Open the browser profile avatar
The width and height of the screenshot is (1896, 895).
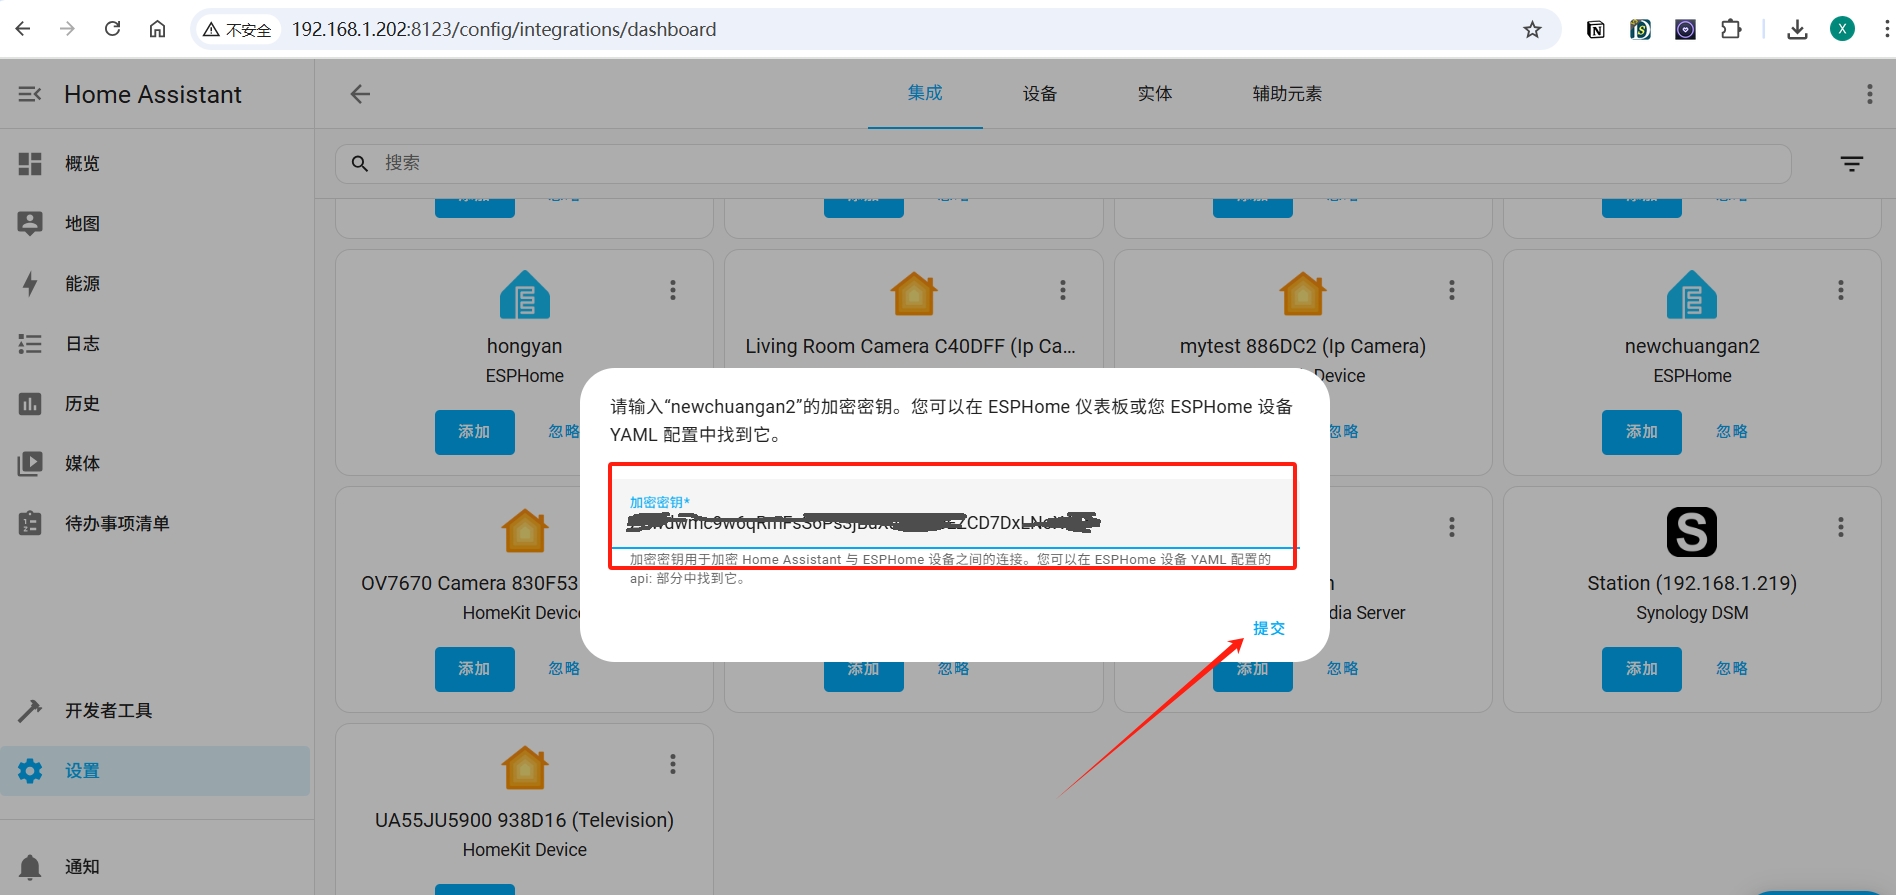pyautogui.click(x=1842, y=29)
